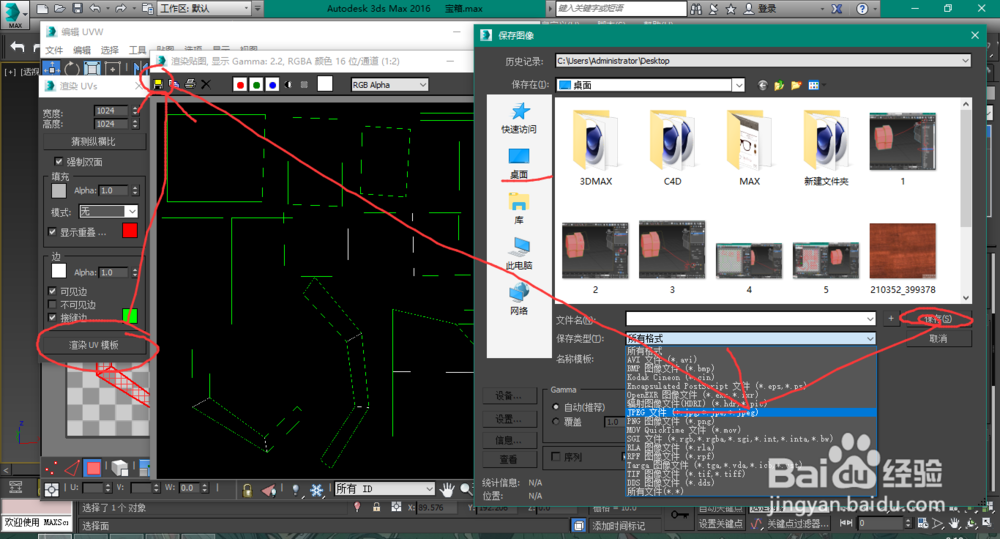Open 保存类型 dropdown showing 所有格式
This screenshot has width=1000, height=539.
(x=751, y=339)
